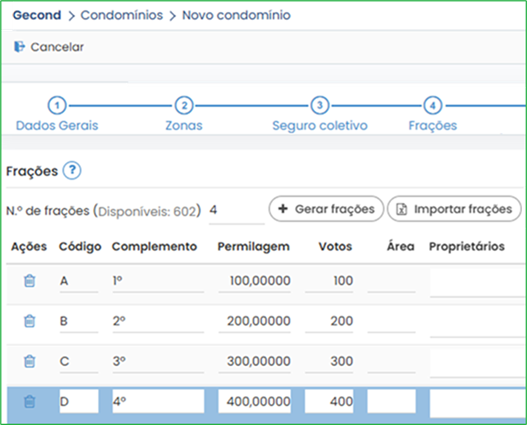Delete fraction D with trash icon
527x425 pixels.
(30, 401)
